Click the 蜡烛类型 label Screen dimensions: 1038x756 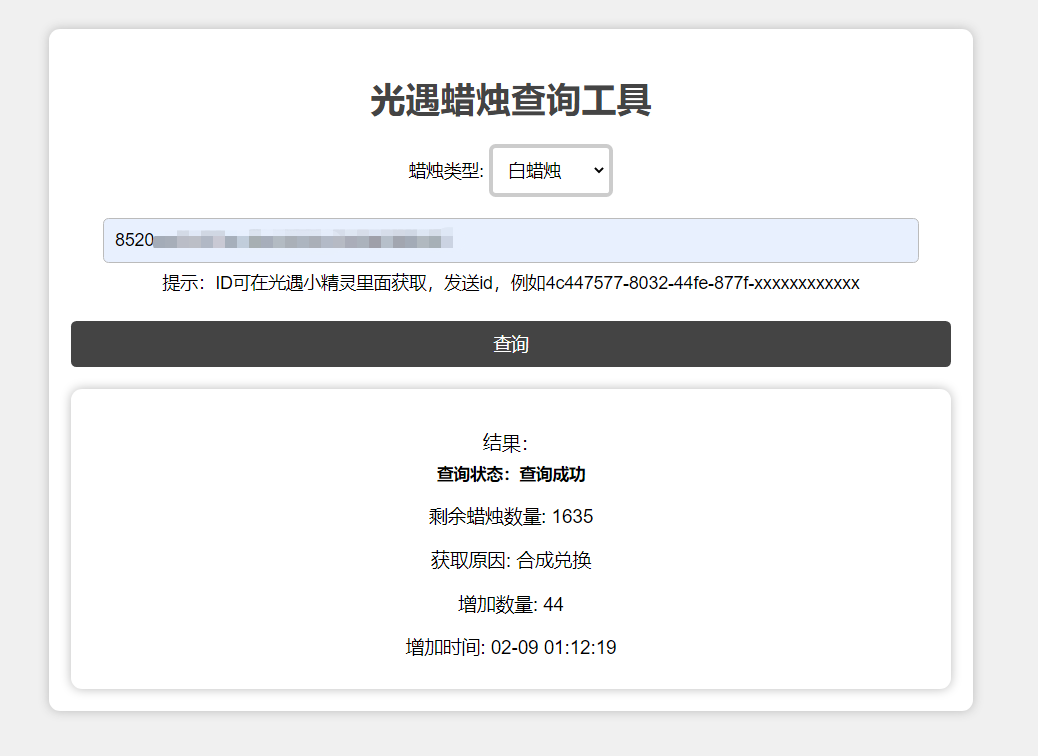tap(446, 171)
